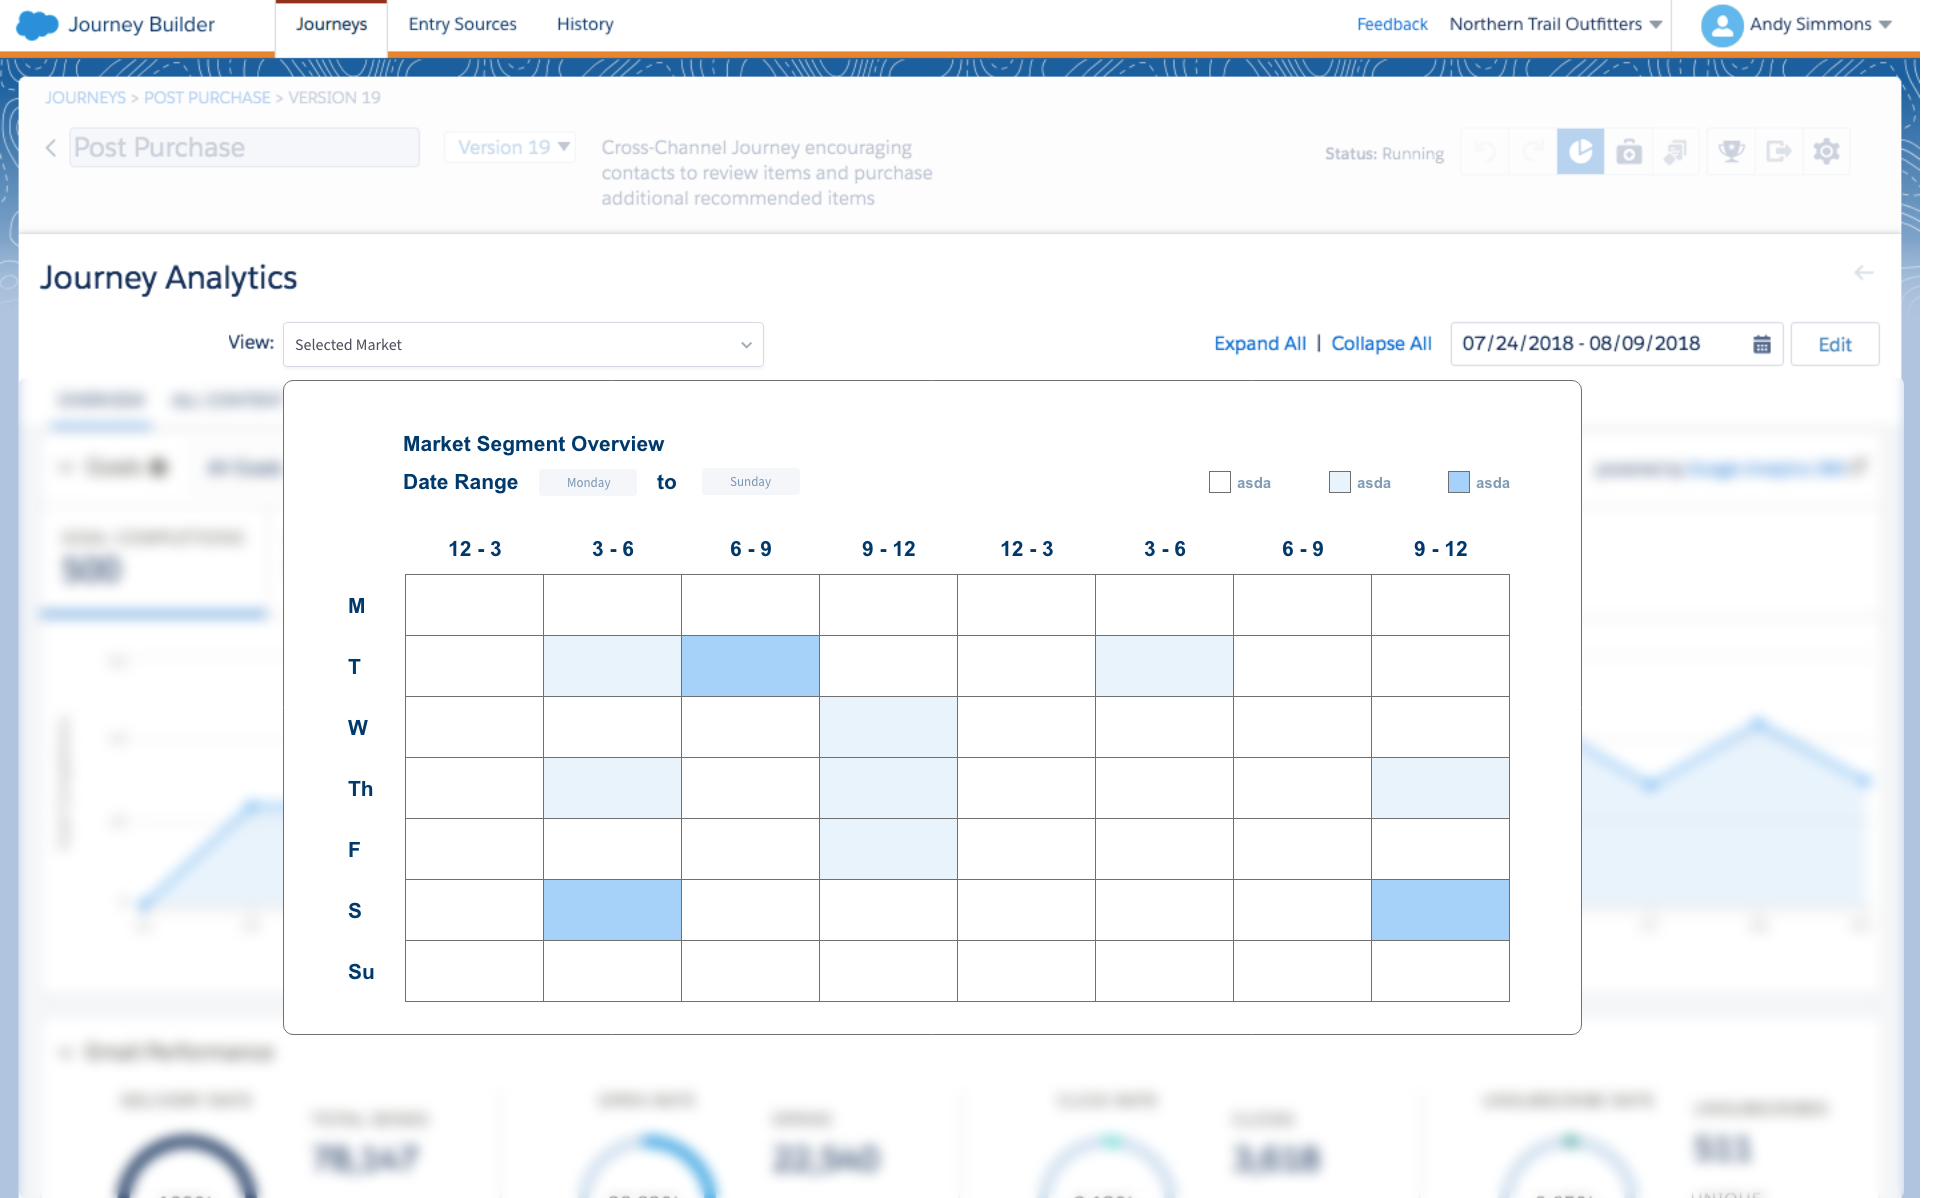
Task: Open the date range calendar icon
Action: pos(1762,344)
